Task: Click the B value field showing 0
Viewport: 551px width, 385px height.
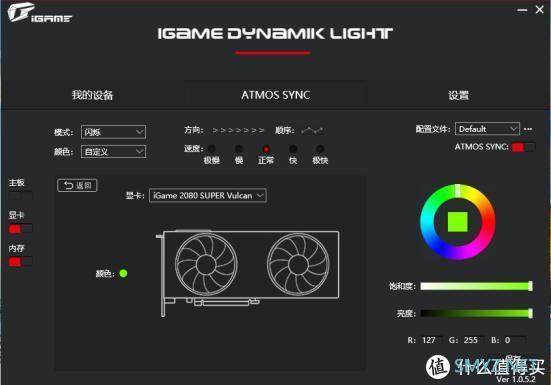Action: tap(515, 340)
